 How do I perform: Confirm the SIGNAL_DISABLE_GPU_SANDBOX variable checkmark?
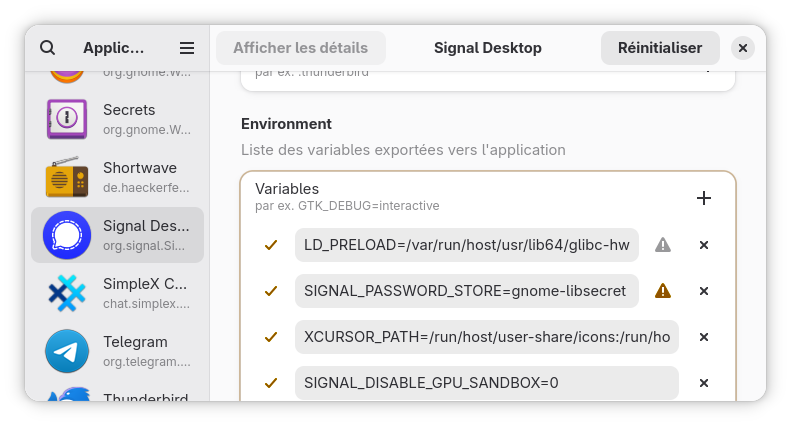click(271, 383)
